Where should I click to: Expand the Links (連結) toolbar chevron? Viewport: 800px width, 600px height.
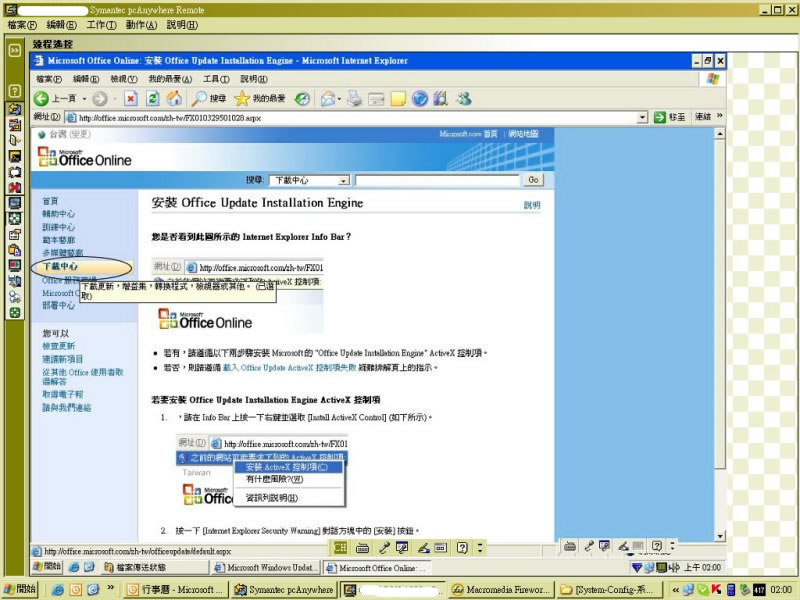tap(719, 116)
